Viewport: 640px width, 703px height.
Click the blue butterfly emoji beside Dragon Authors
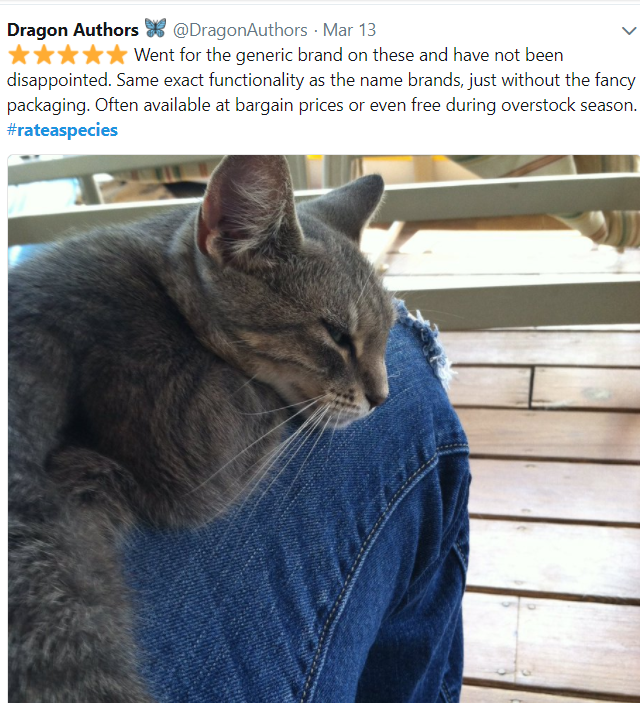pyautogui.click(x=155, y=28)
